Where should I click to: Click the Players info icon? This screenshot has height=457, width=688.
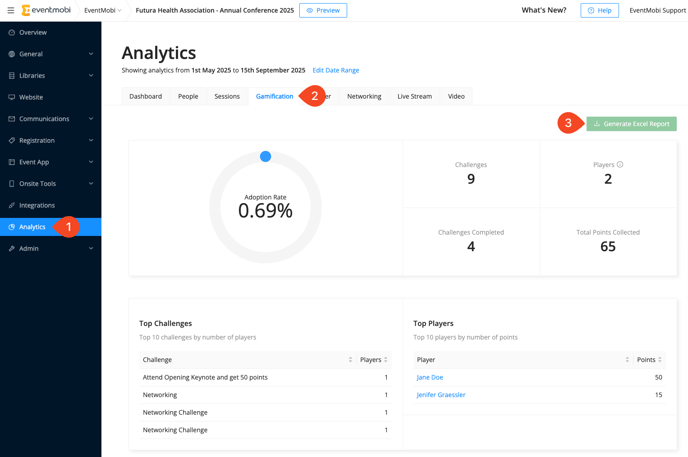[620, 164]
